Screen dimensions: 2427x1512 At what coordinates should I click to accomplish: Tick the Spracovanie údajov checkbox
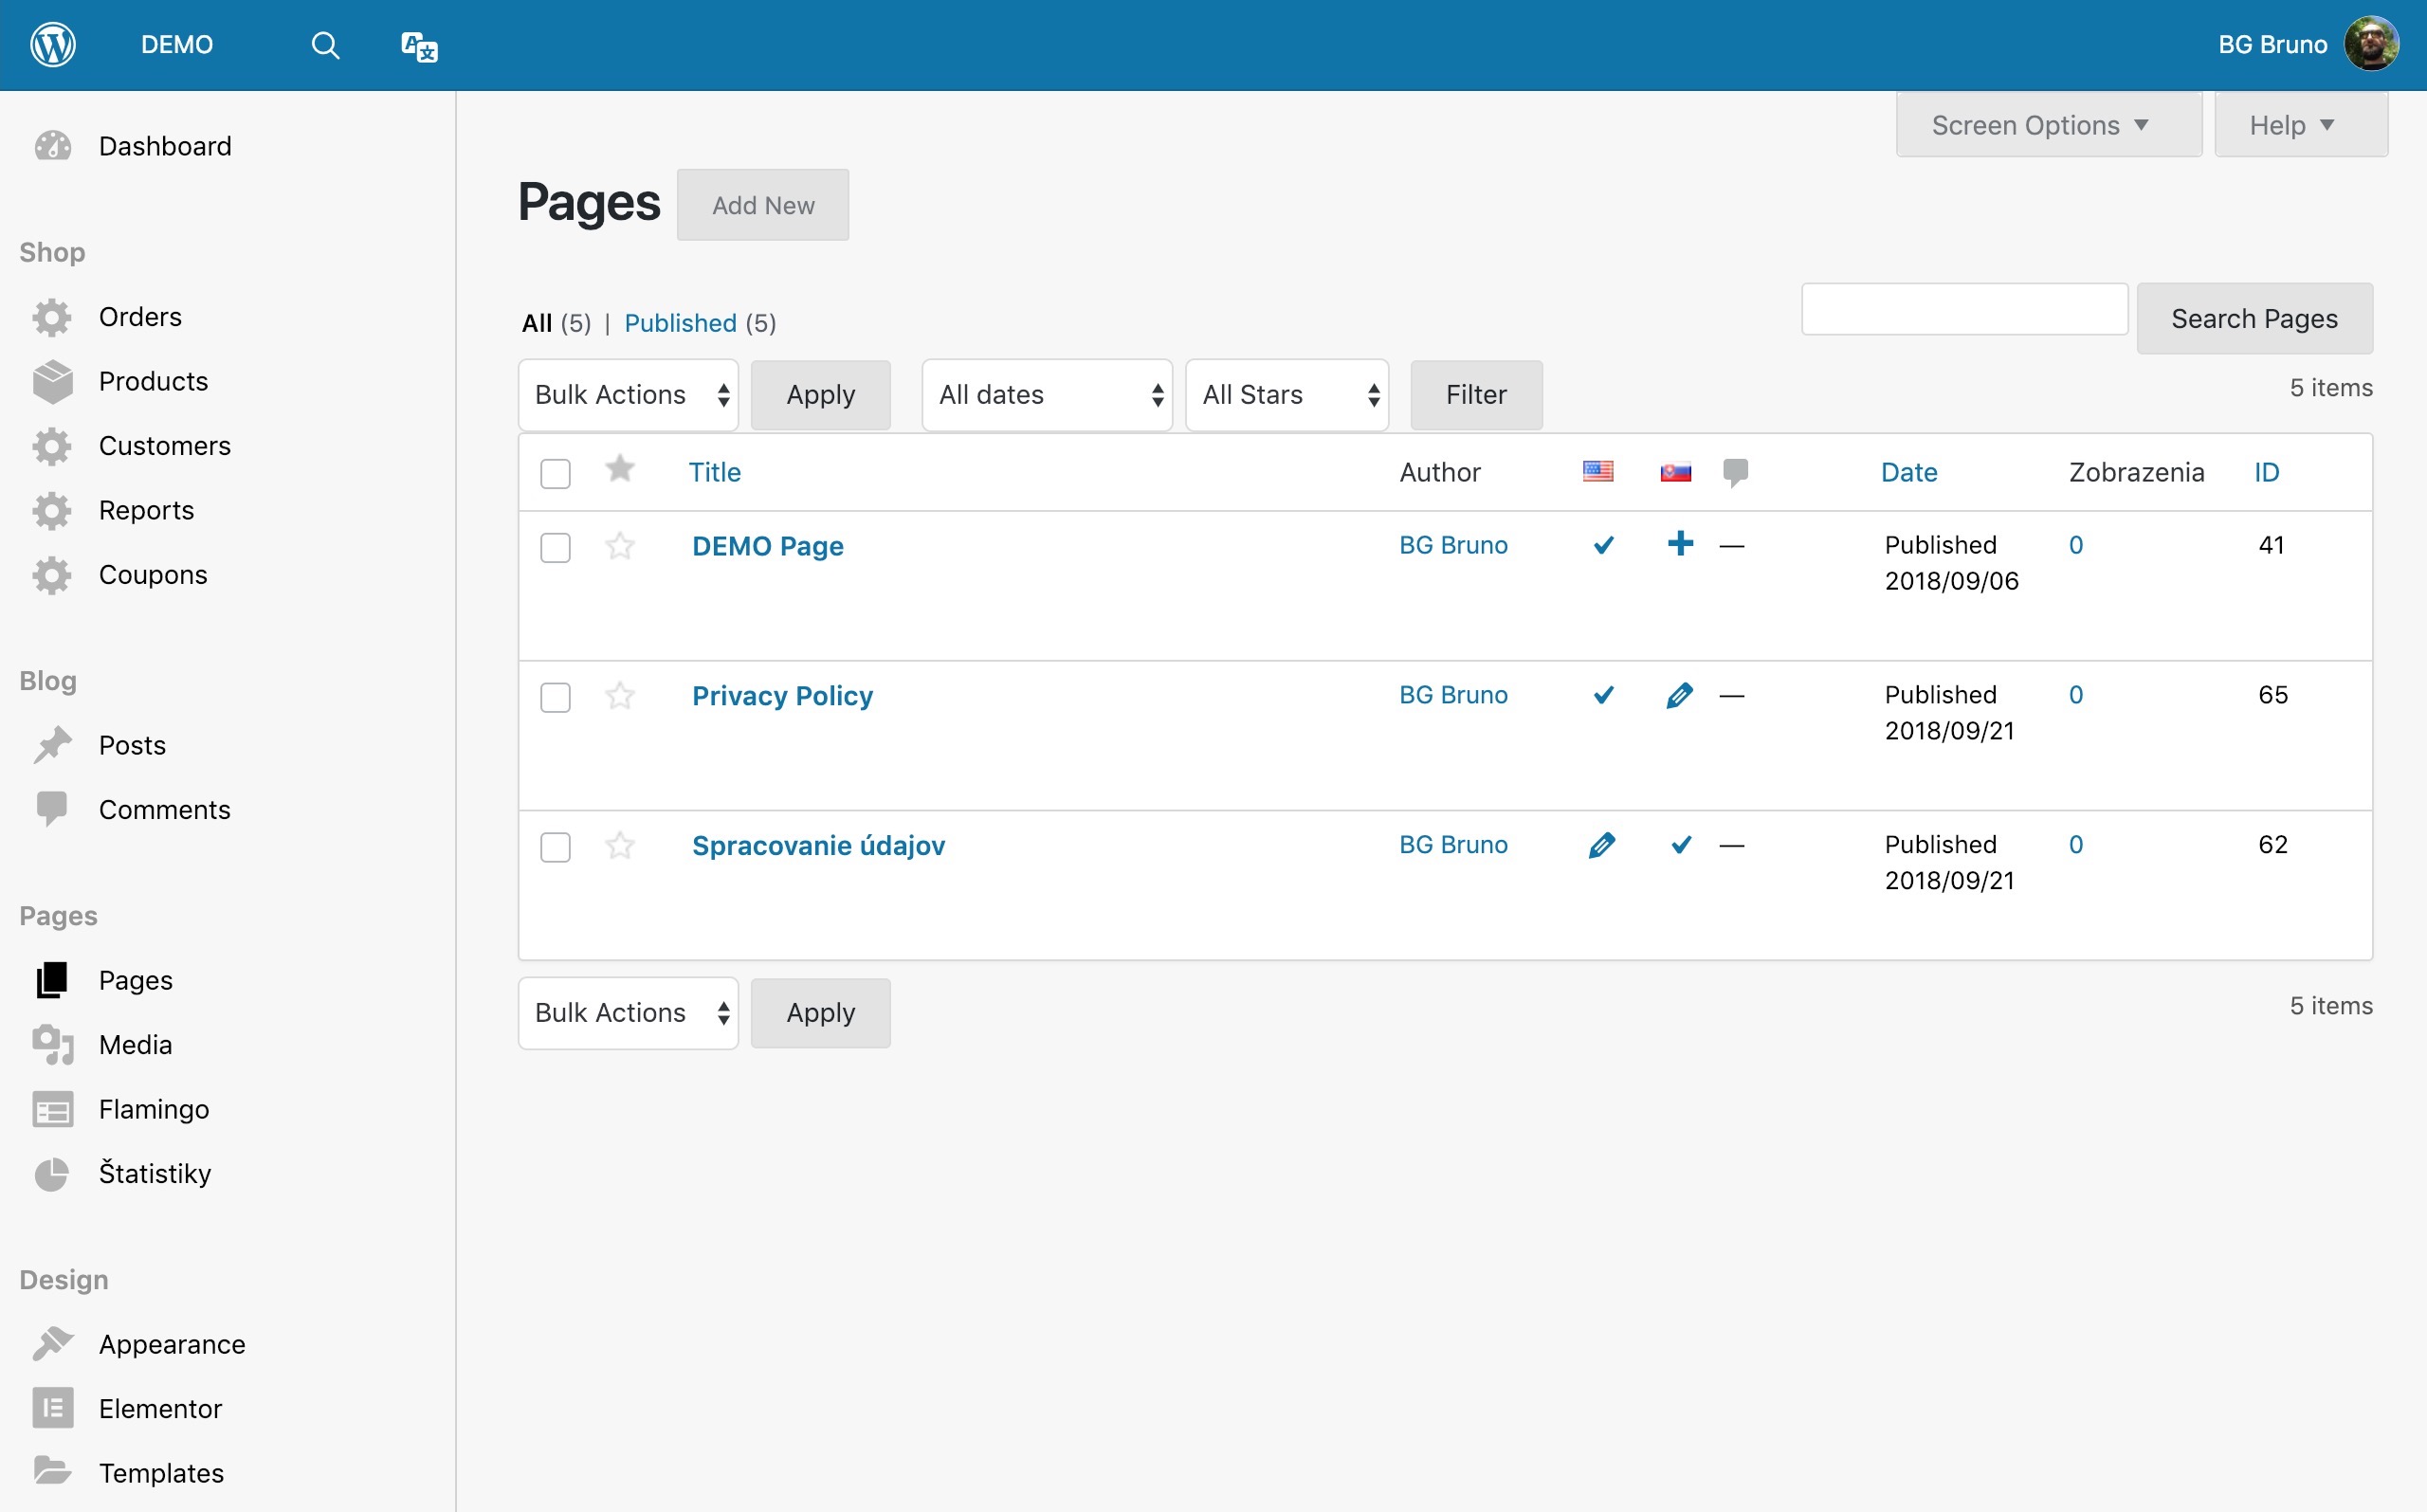(x=555, y=847)
